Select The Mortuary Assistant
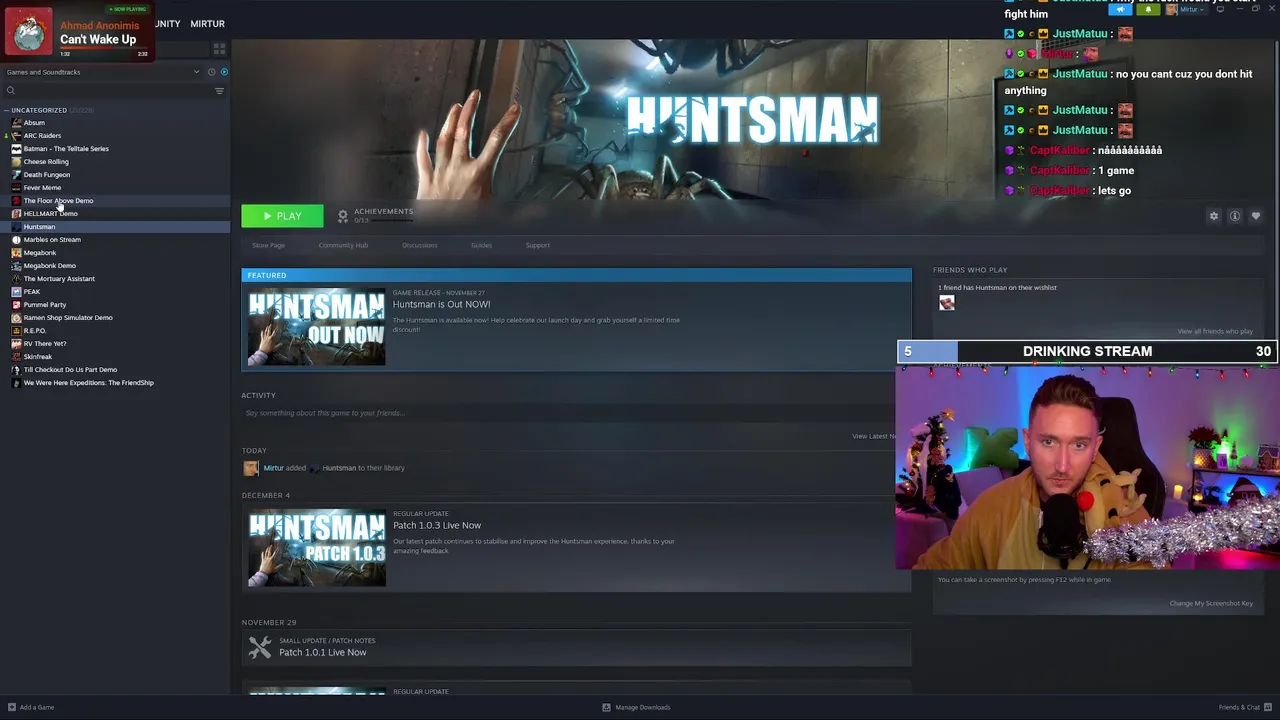 59,279
